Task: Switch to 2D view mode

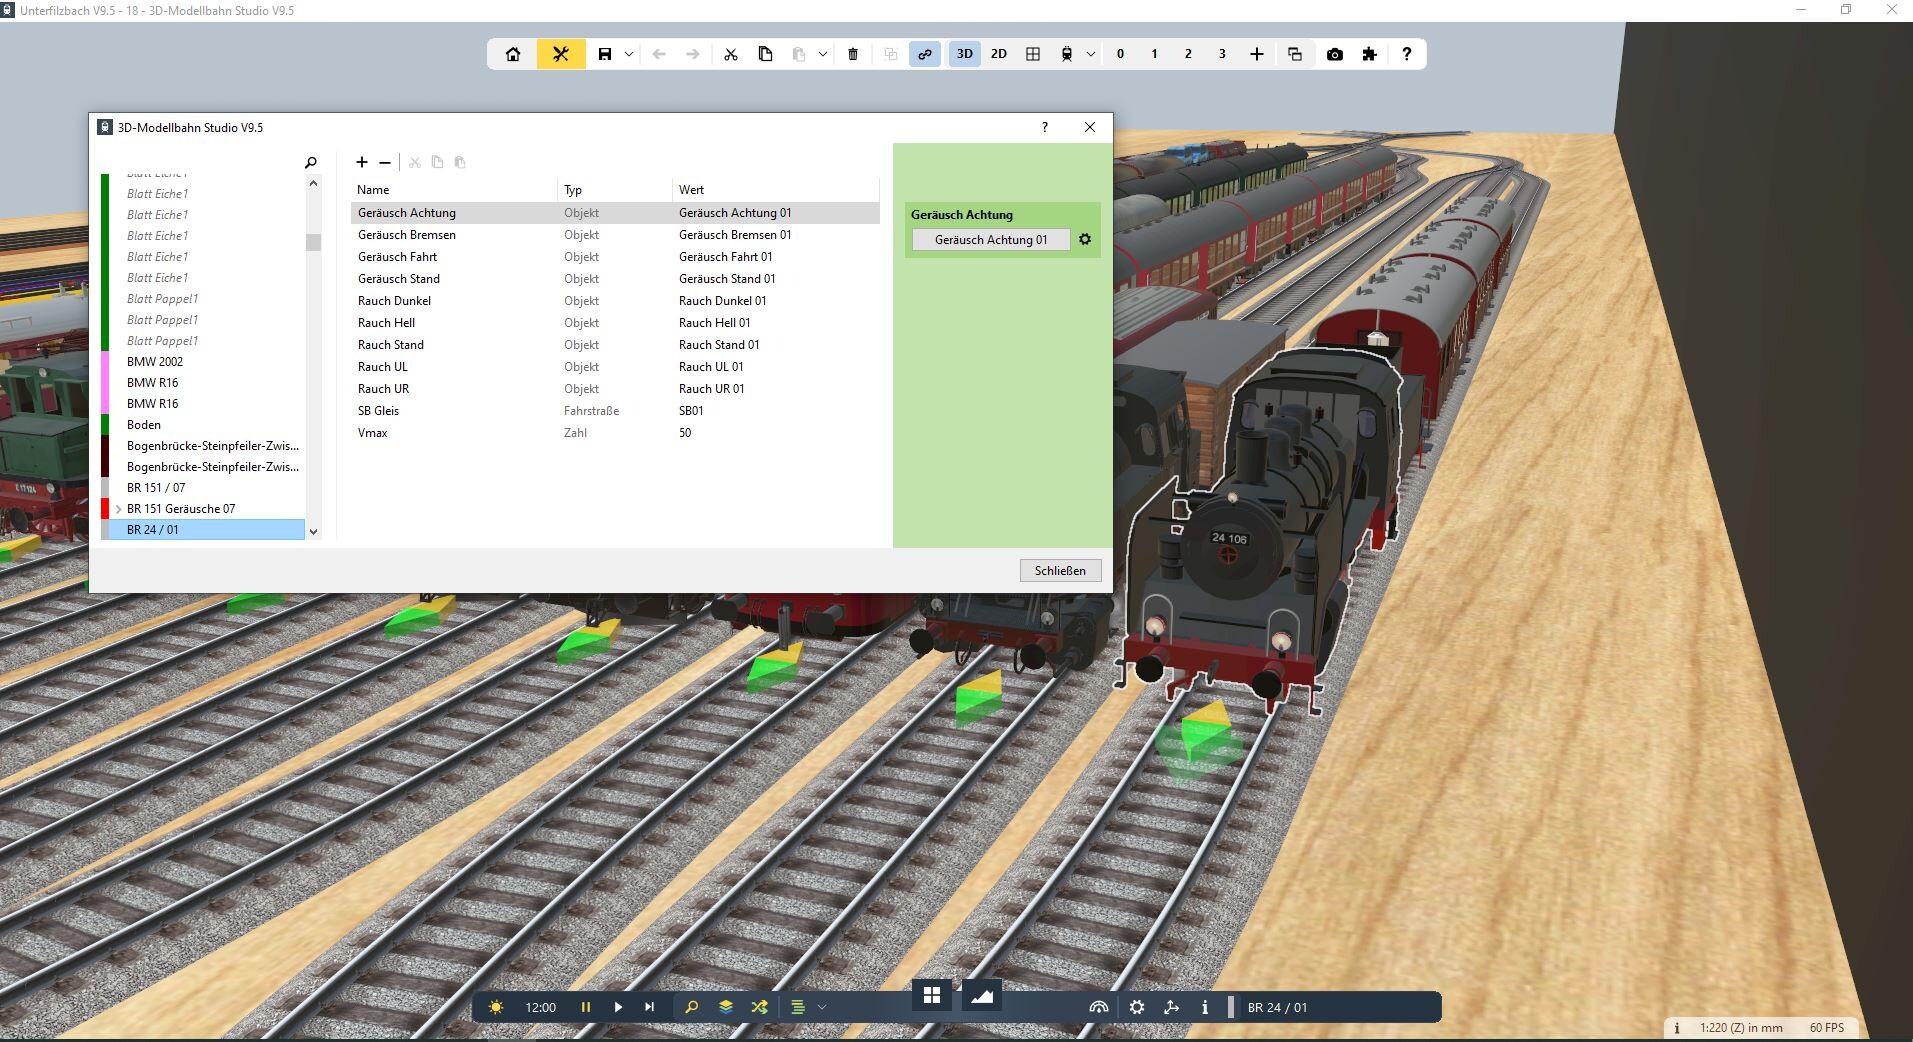Action: pyautogui.click(x=998, y=54)
